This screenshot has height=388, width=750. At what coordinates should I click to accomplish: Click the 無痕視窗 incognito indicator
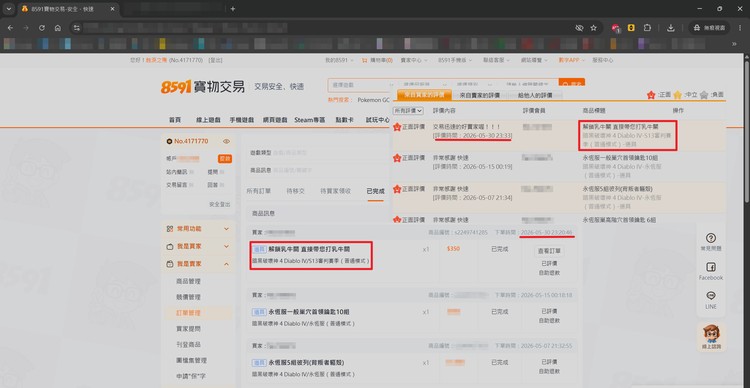710,28
